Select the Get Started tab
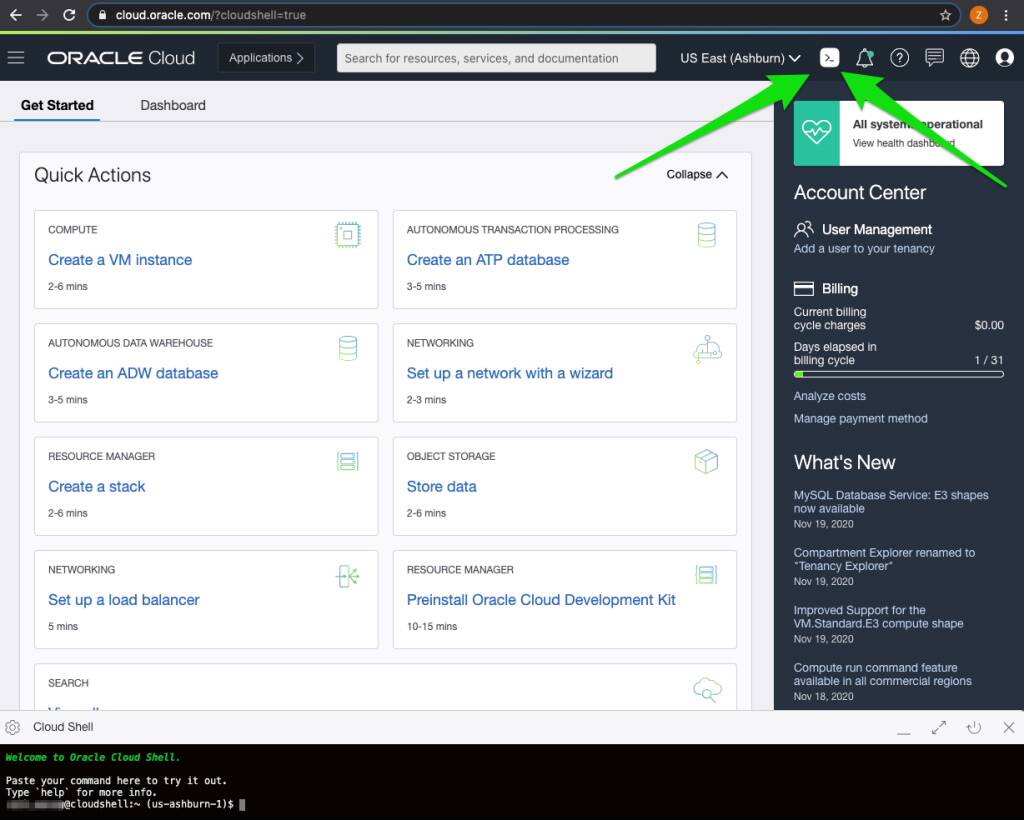 [57, 104]
